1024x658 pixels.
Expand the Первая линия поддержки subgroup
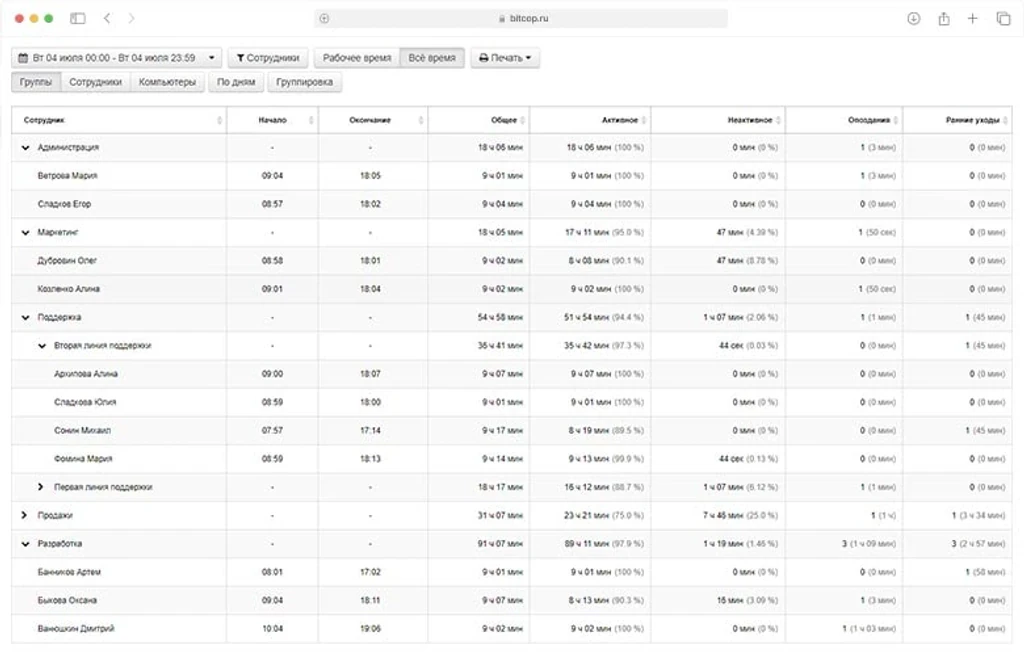click(40, 487)
